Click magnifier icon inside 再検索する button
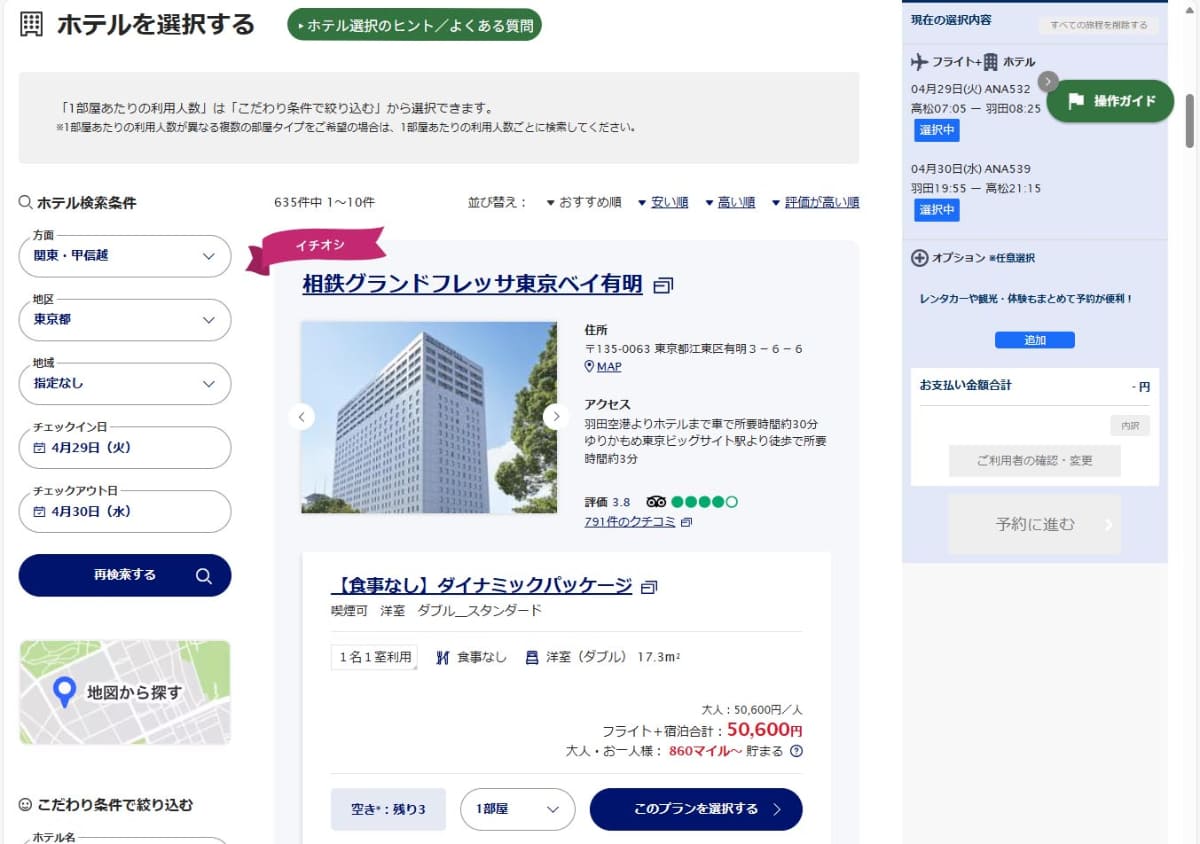Viewport: 1200px width, 844px height. tap(204, 575)
